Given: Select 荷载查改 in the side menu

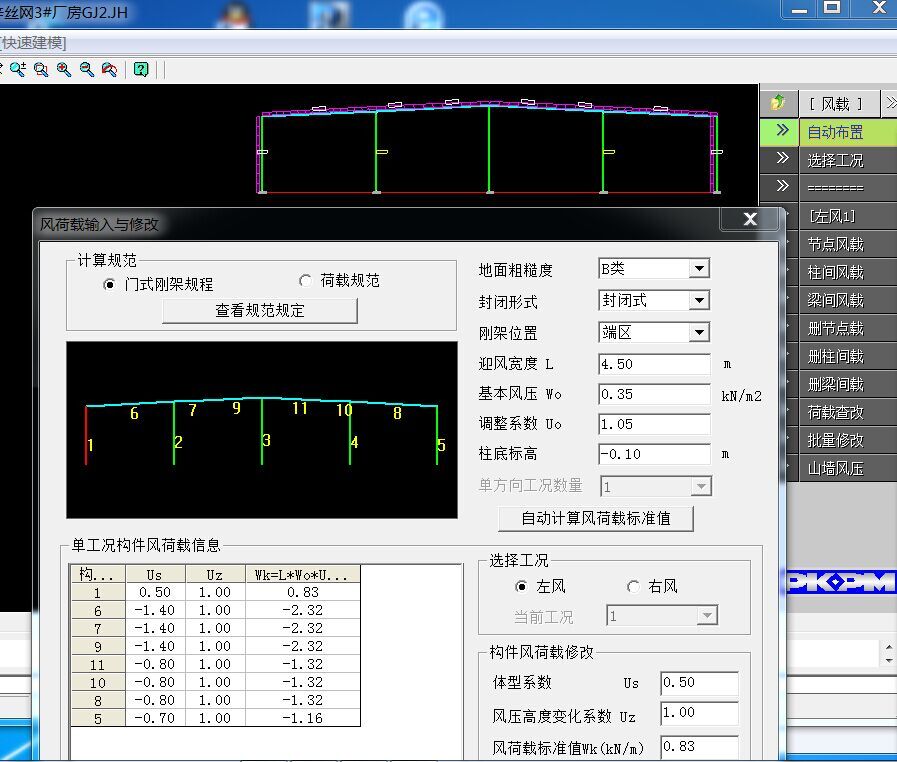Looking at the screenshot, I should click(x=847, y=412).
